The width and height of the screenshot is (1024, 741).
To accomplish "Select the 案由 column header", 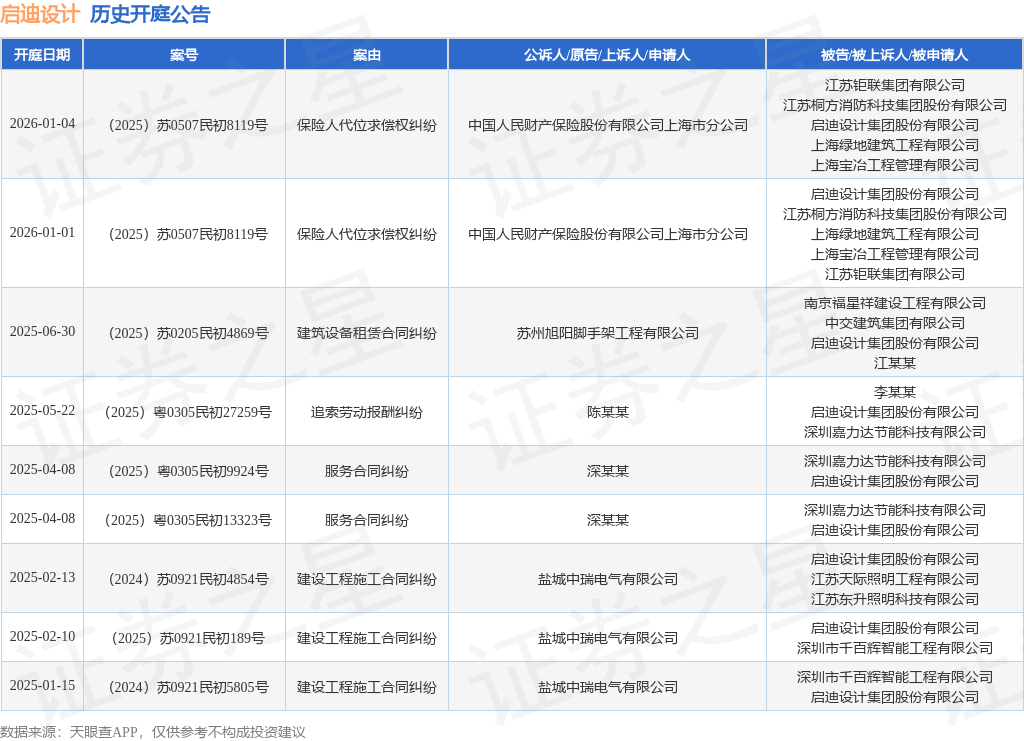I will (x=366, y=55).
